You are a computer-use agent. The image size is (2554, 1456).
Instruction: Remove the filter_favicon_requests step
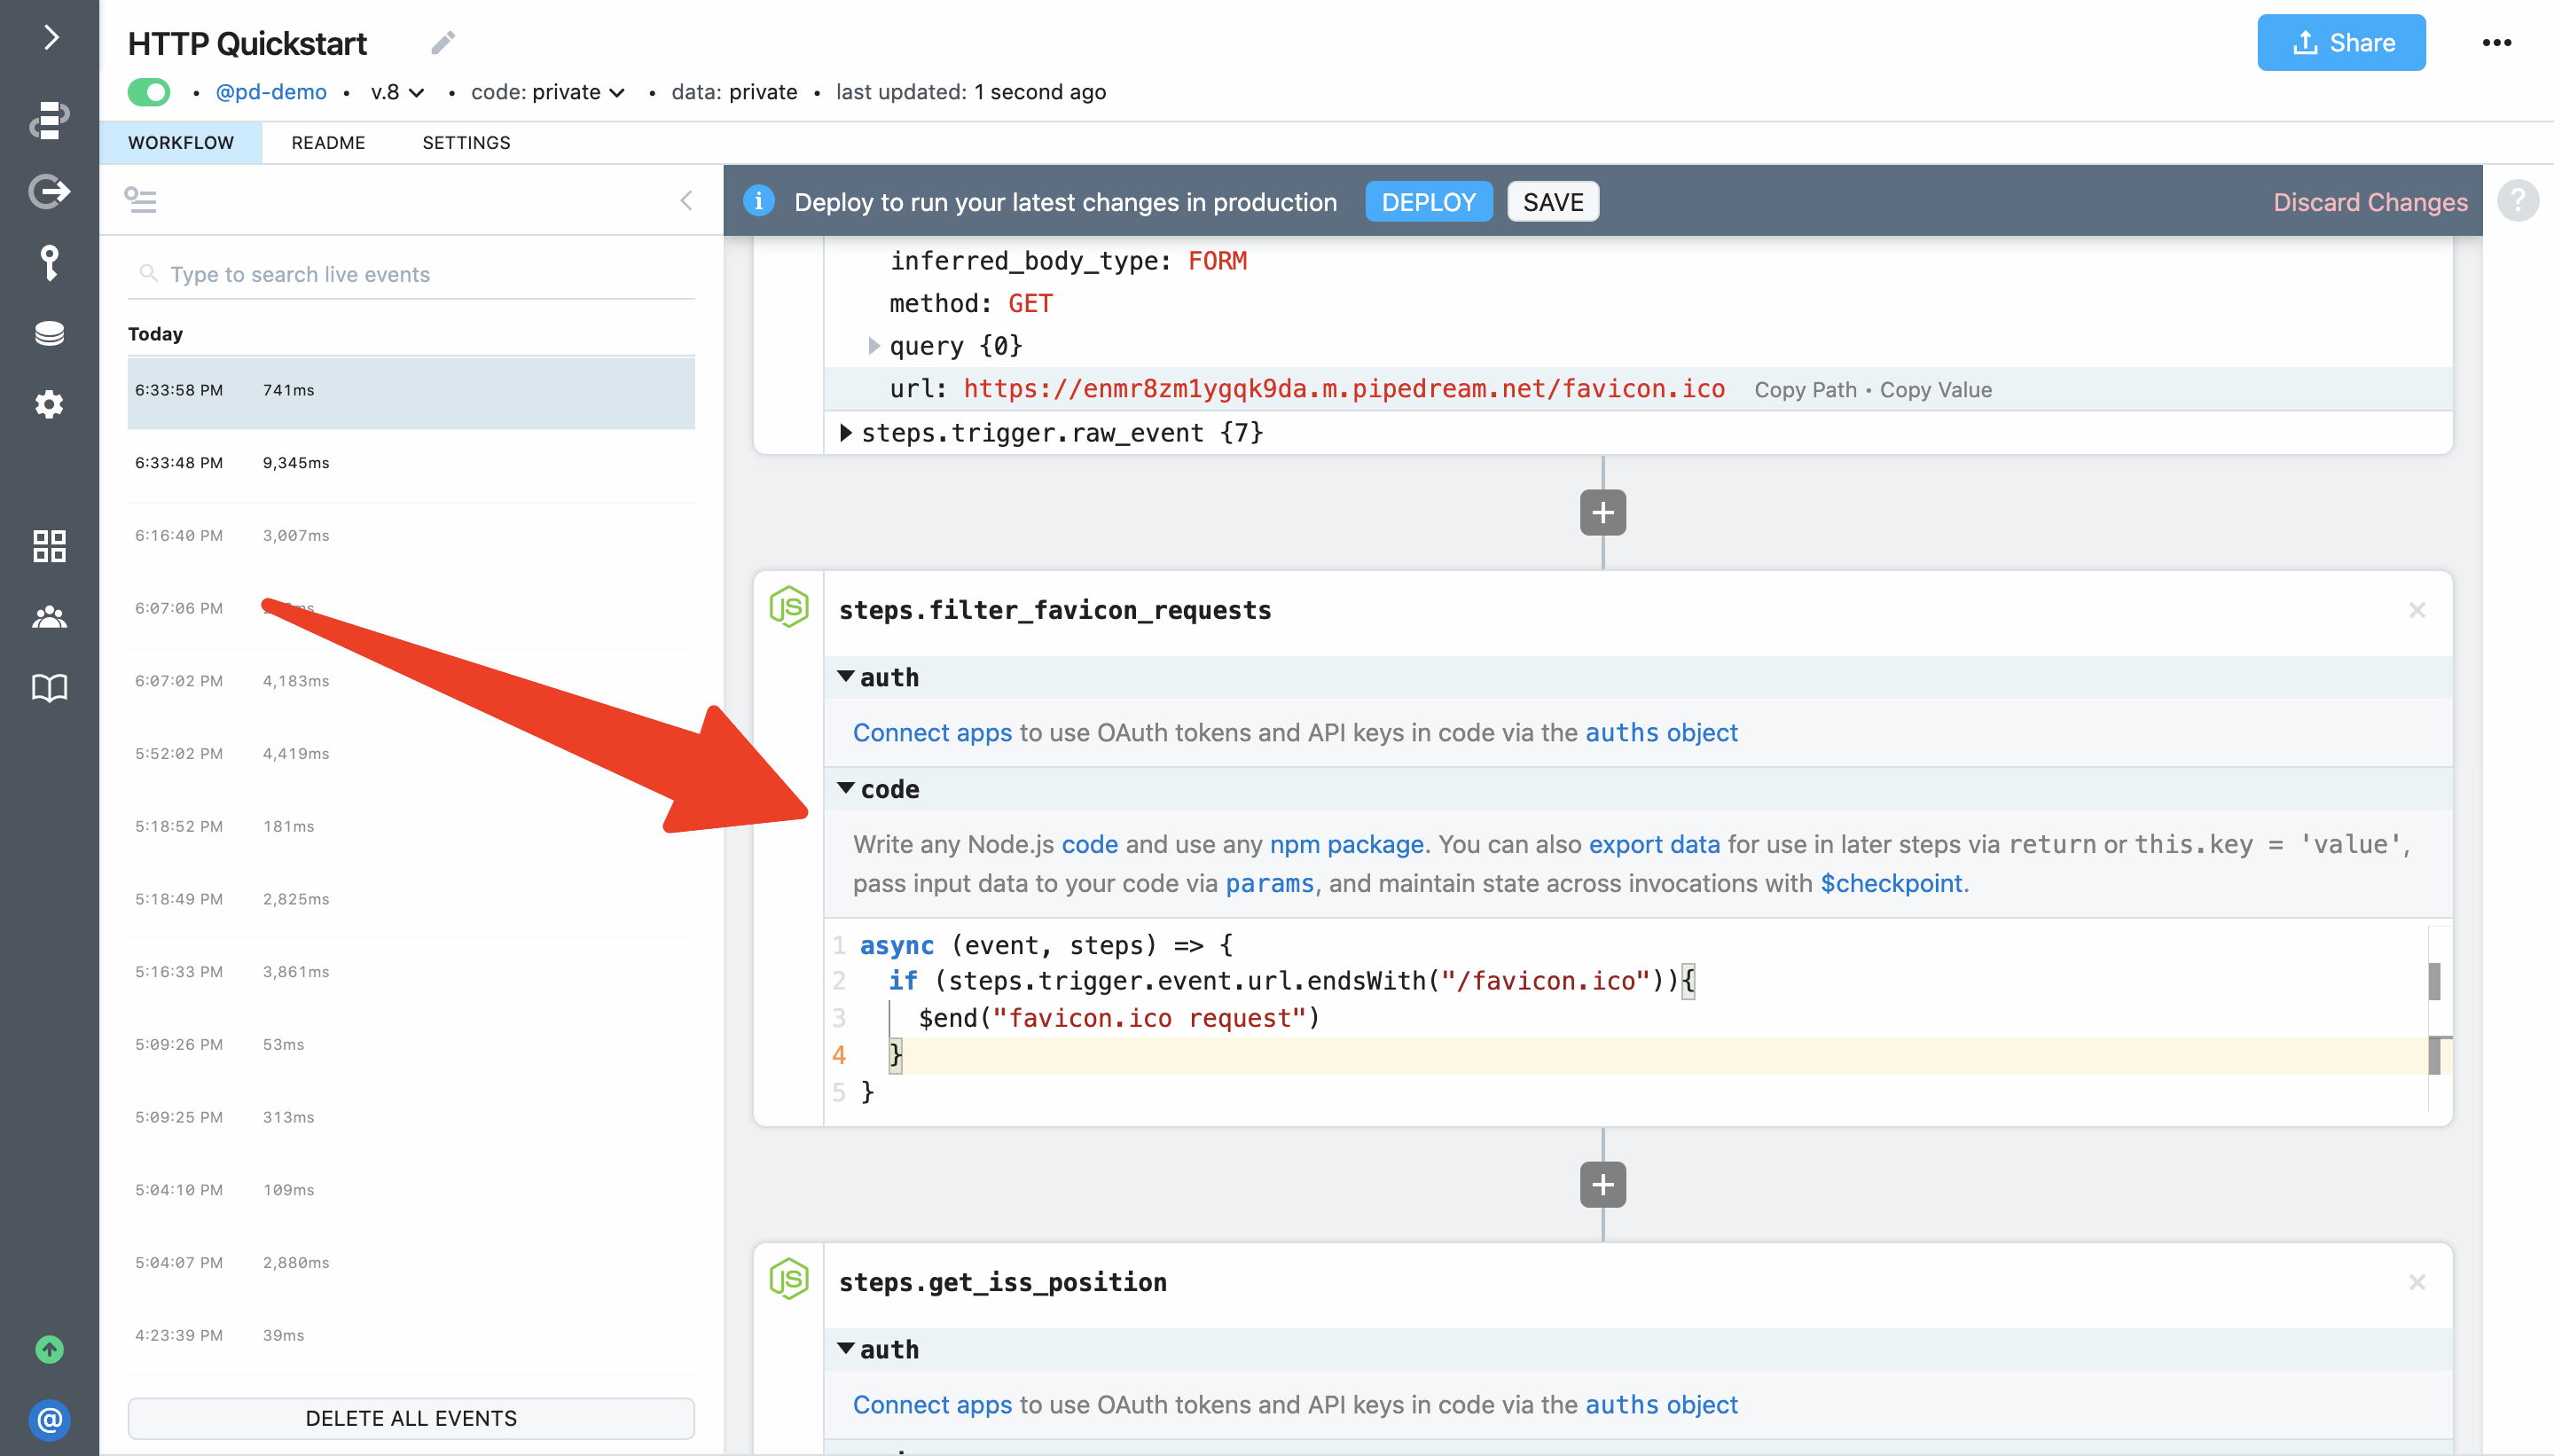click(x=2416, y=610)
